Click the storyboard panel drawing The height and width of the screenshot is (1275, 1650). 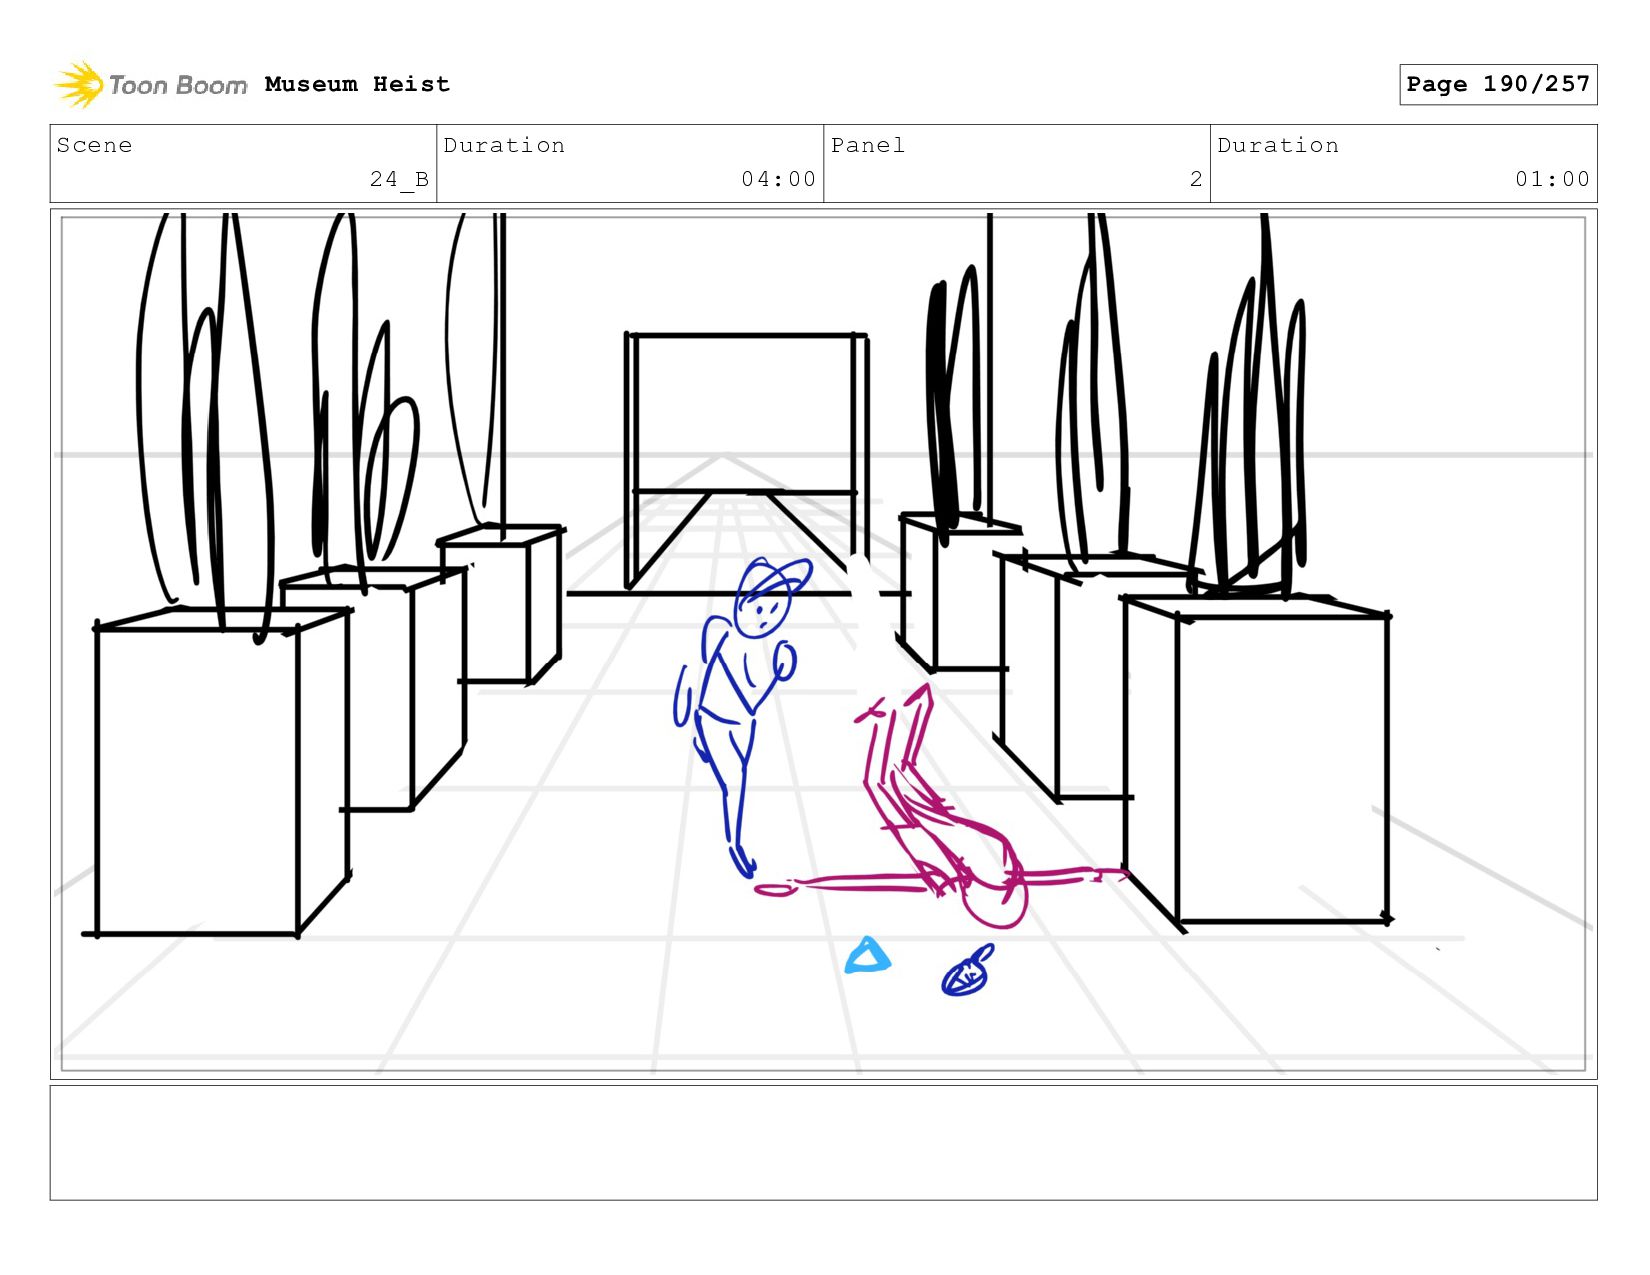(824, 644)
